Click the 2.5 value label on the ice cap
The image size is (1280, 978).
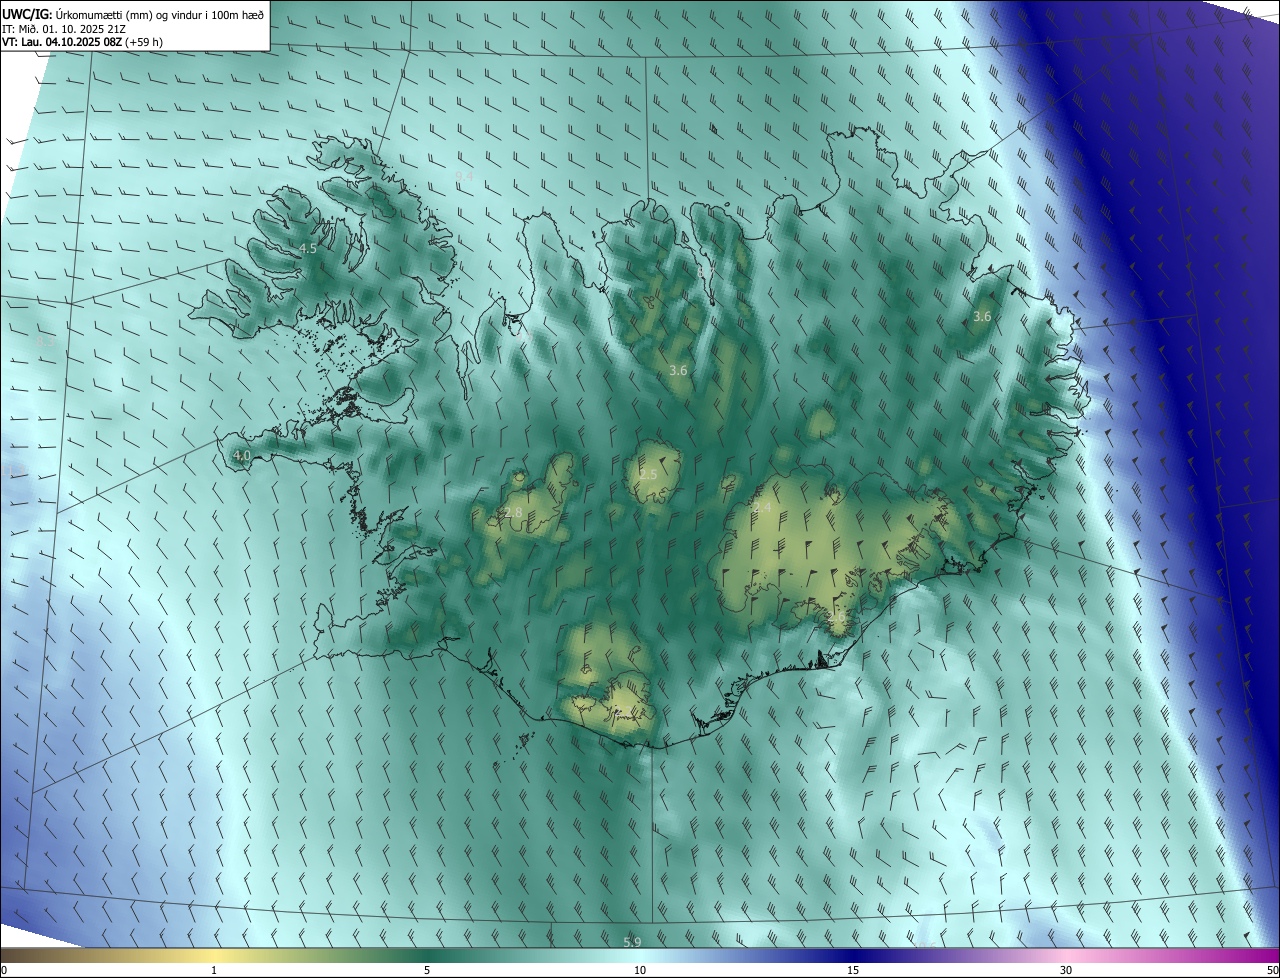(x=648, y=474)
